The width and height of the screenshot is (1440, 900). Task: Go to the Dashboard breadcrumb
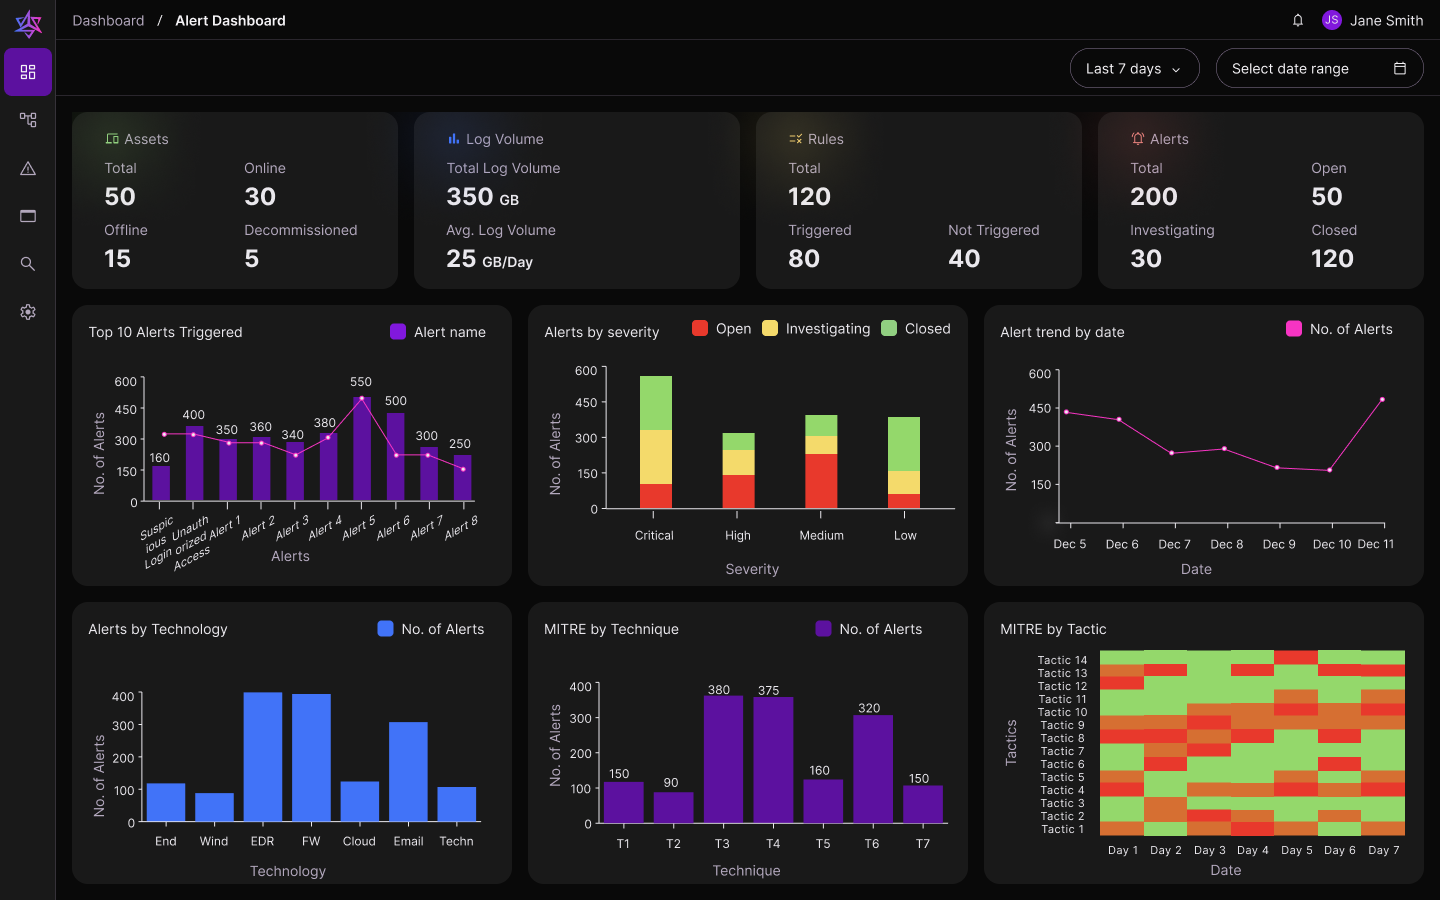108,20
